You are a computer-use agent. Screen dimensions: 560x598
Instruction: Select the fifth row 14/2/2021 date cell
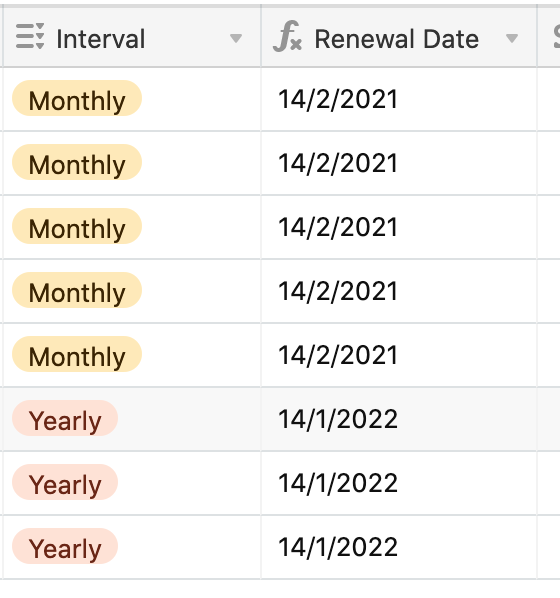coord(399,355)
